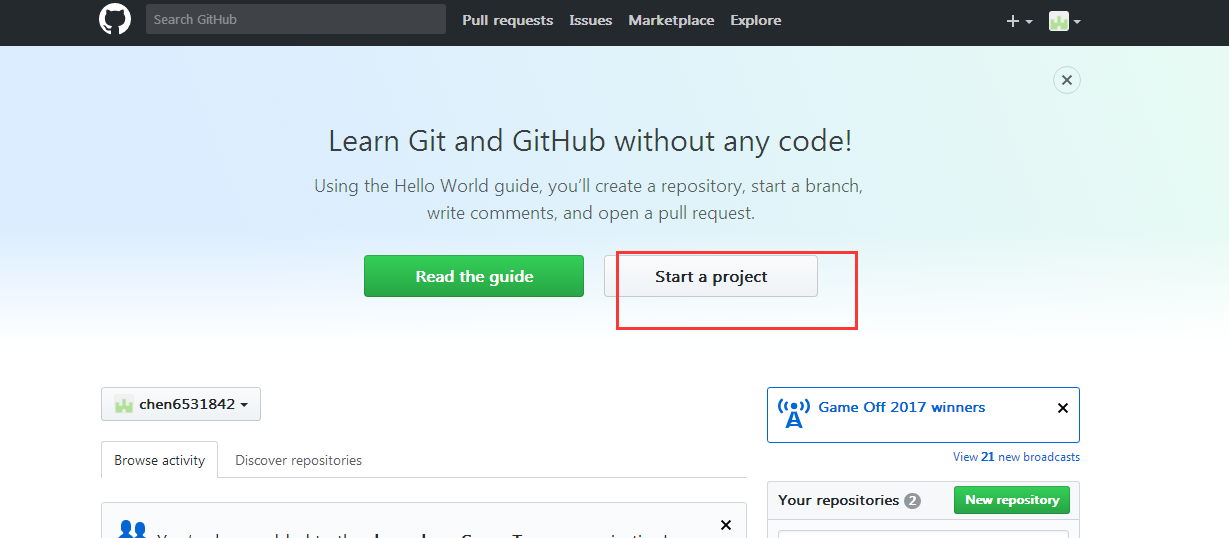Open Marketplace from the top navigation
1229x538 pixels.
pos(671,20)
